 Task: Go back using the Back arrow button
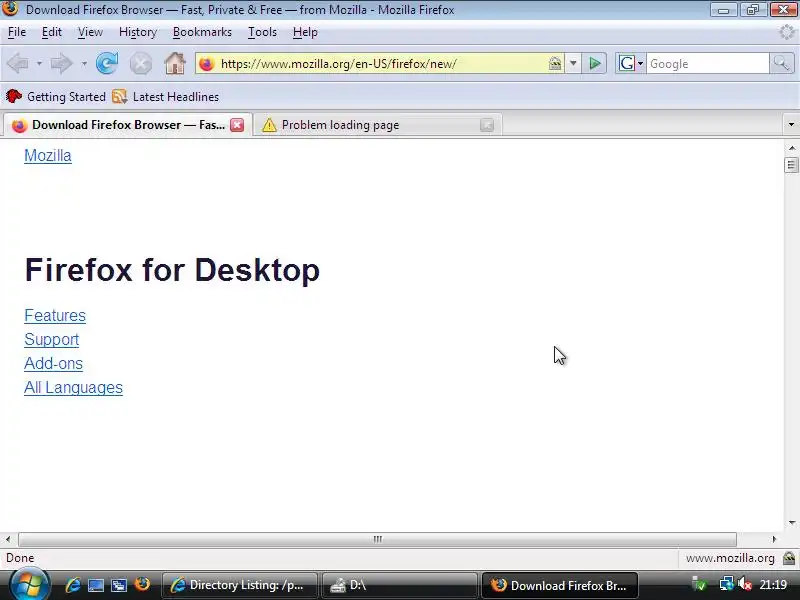click(x=18, y=64)
